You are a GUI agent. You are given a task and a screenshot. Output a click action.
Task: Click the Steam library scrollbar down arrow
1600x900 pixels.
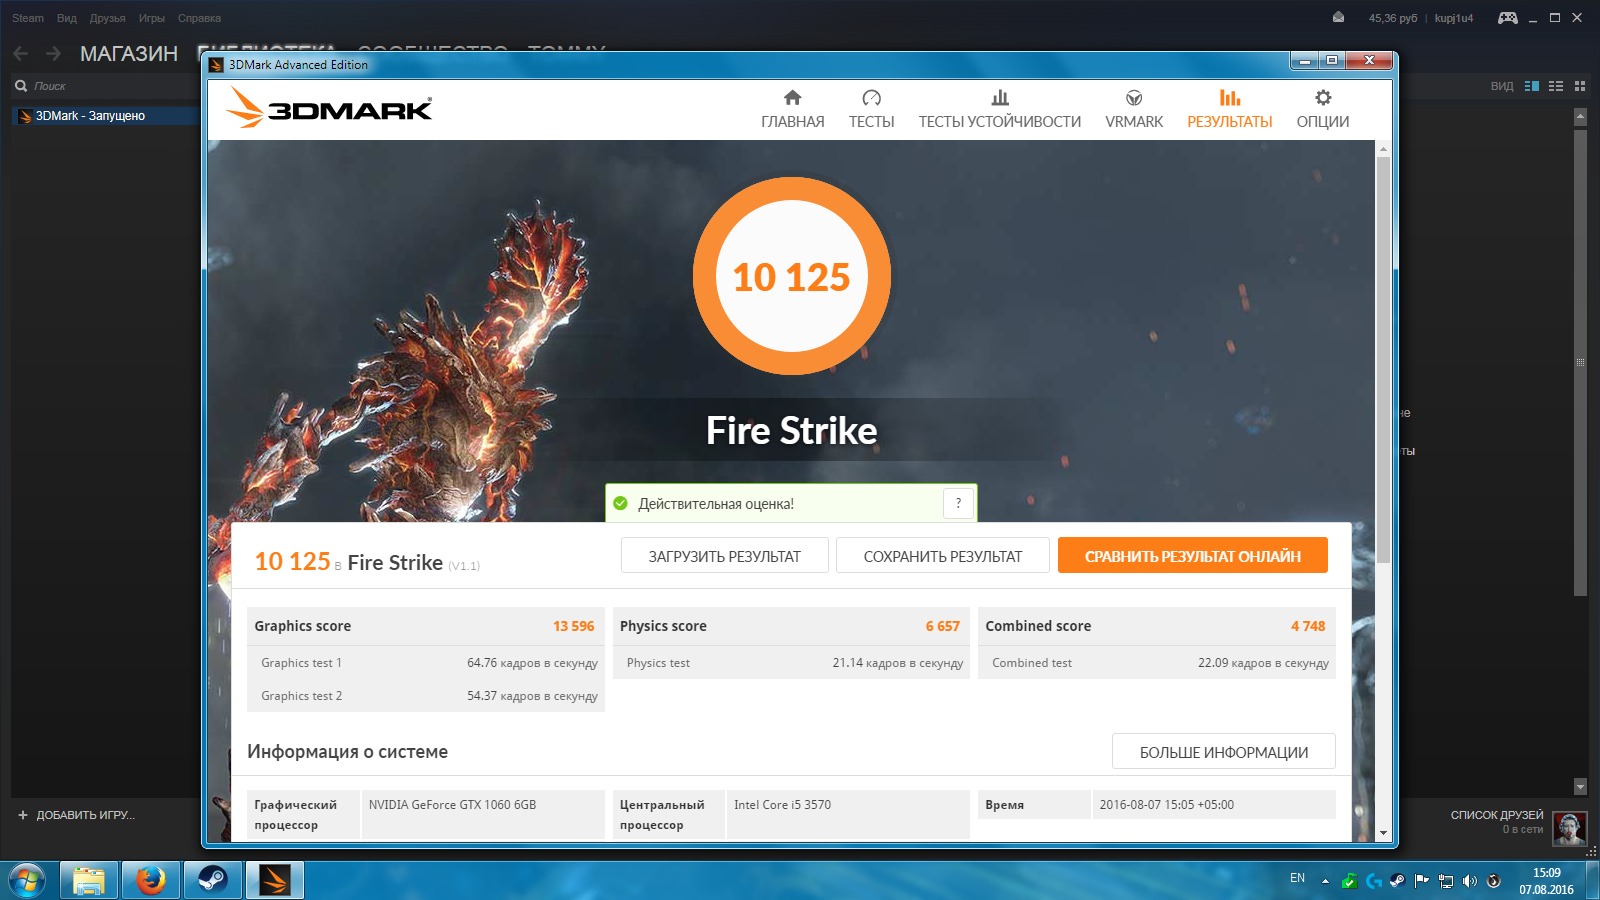click(1580, 786)
